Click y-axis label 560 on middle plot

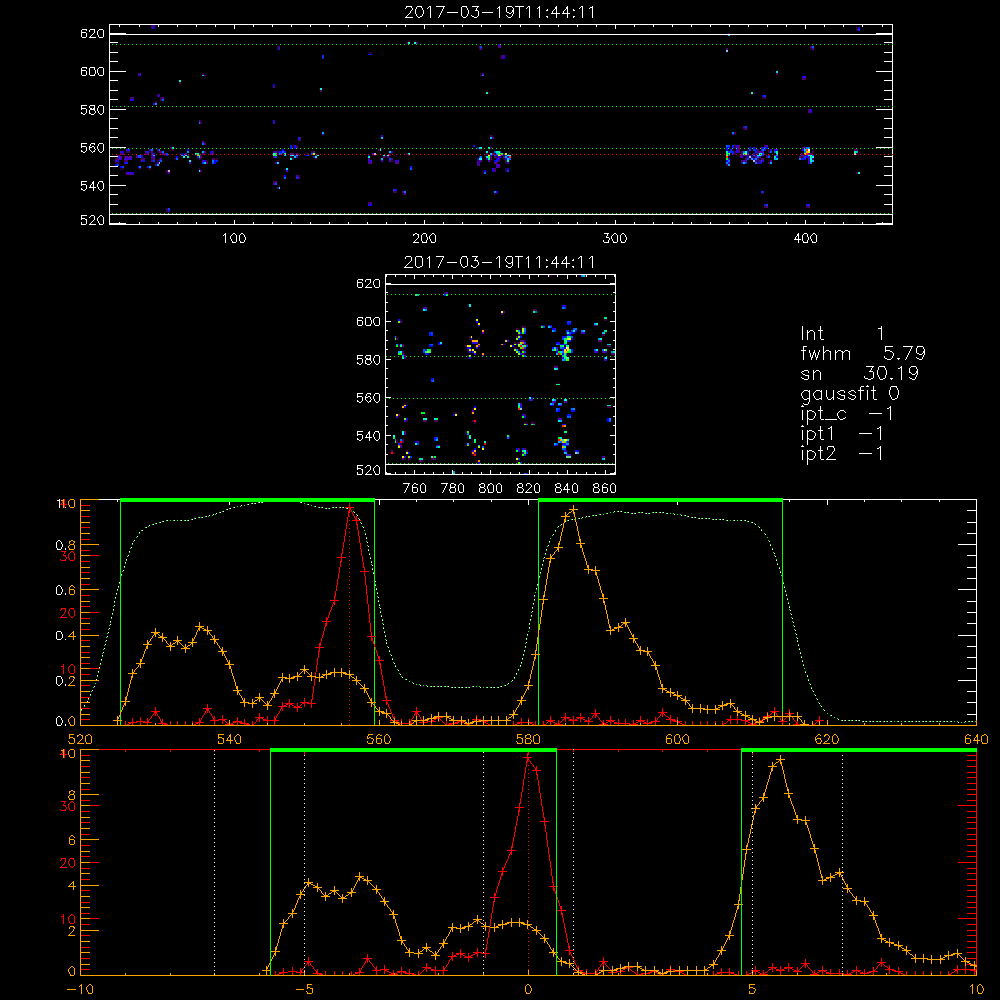(x=369, y=398)
